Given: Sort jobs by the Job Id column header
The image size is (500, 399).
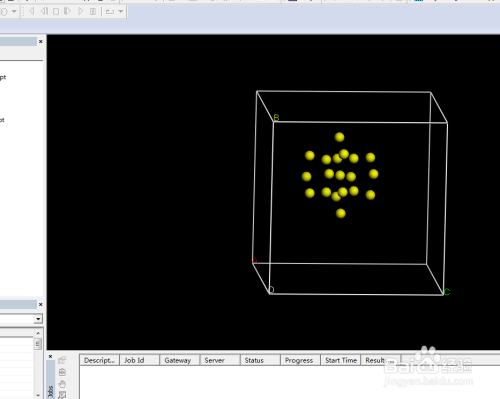Looking at the screenshot, I should tap(139, 360).
